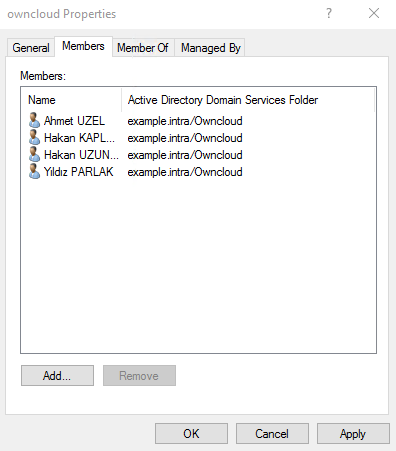Image resolution: width=396 pixels, height=451 pixels.
Task: Select the Yıldız PARLAK member name
Action: pos(79,172)
